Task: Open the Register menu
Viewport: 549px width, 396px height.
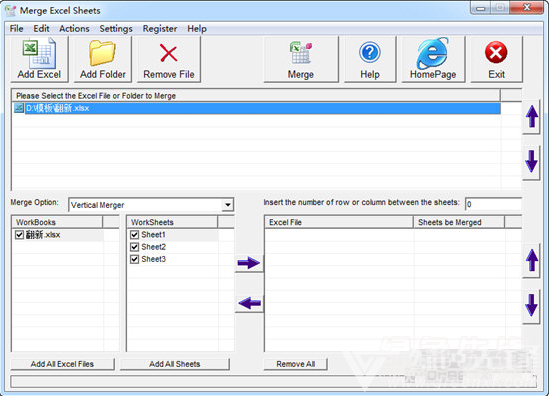Action: pos(160,29)
